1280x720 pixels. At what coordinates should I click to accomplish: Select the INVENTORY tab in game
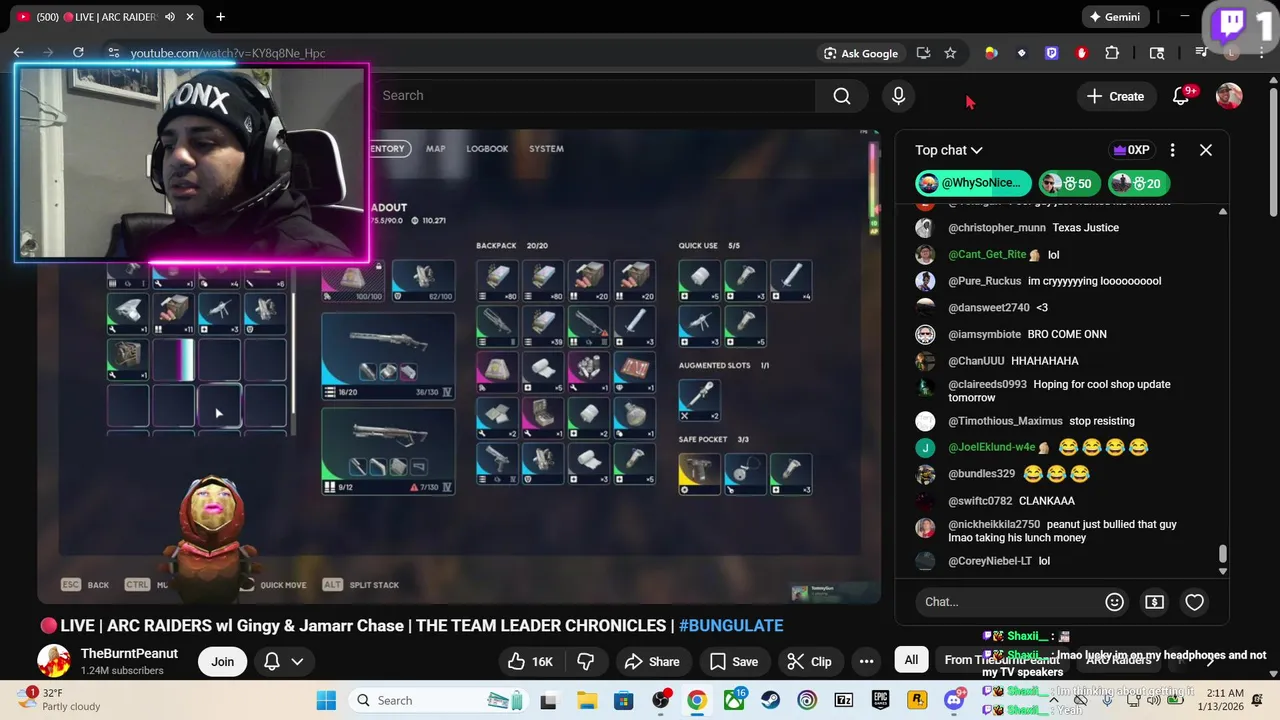388,149
